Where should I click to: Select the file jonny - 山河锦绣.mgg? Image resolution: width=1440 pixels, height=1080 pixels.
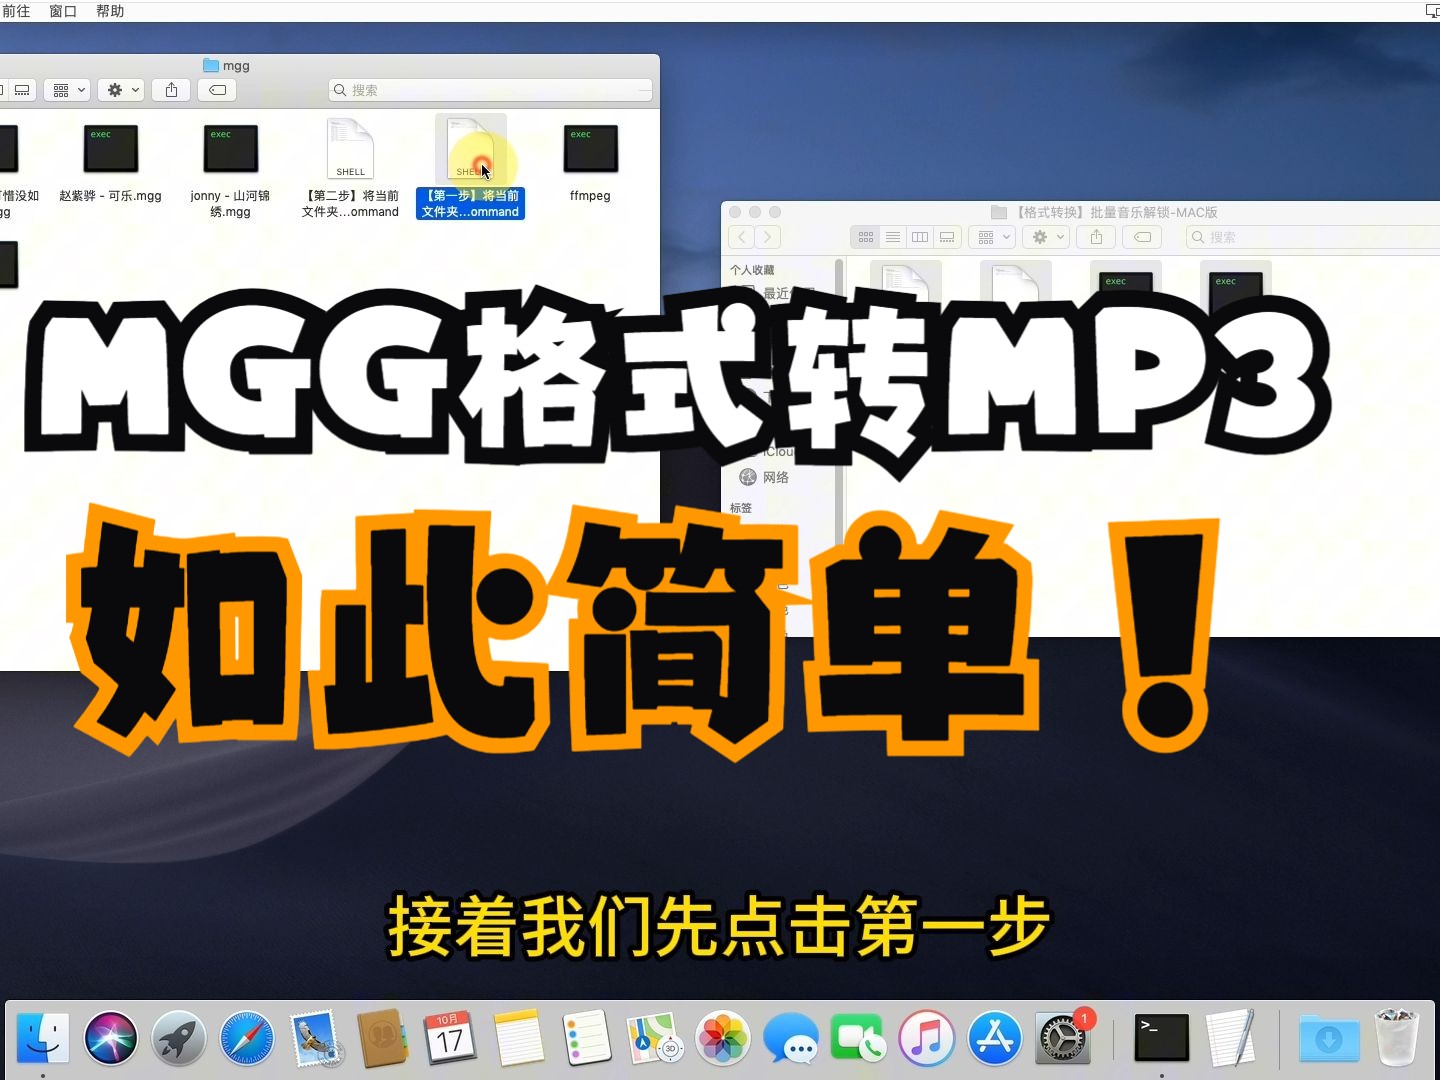click(x=230, y=170)
